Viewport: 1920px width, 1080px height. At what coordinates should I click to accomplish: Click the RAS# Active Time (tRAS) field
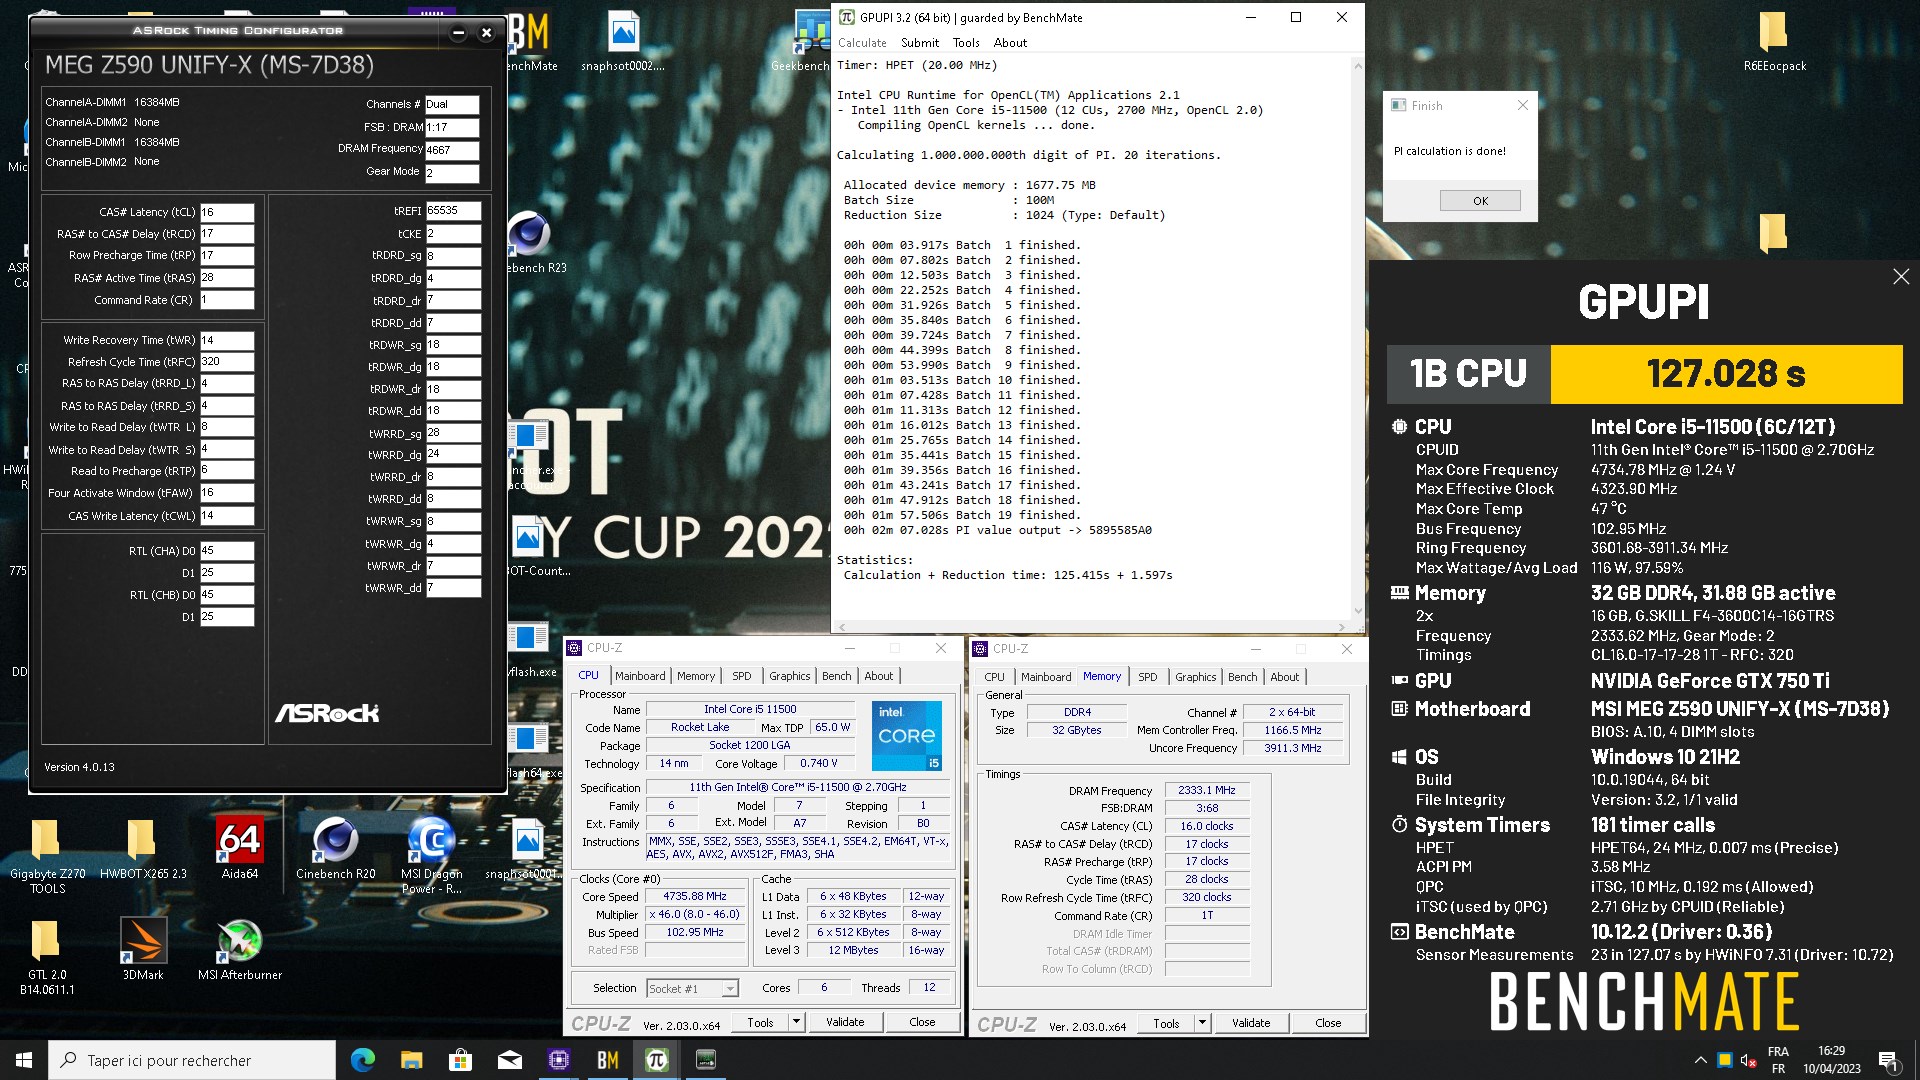(227, 278)
